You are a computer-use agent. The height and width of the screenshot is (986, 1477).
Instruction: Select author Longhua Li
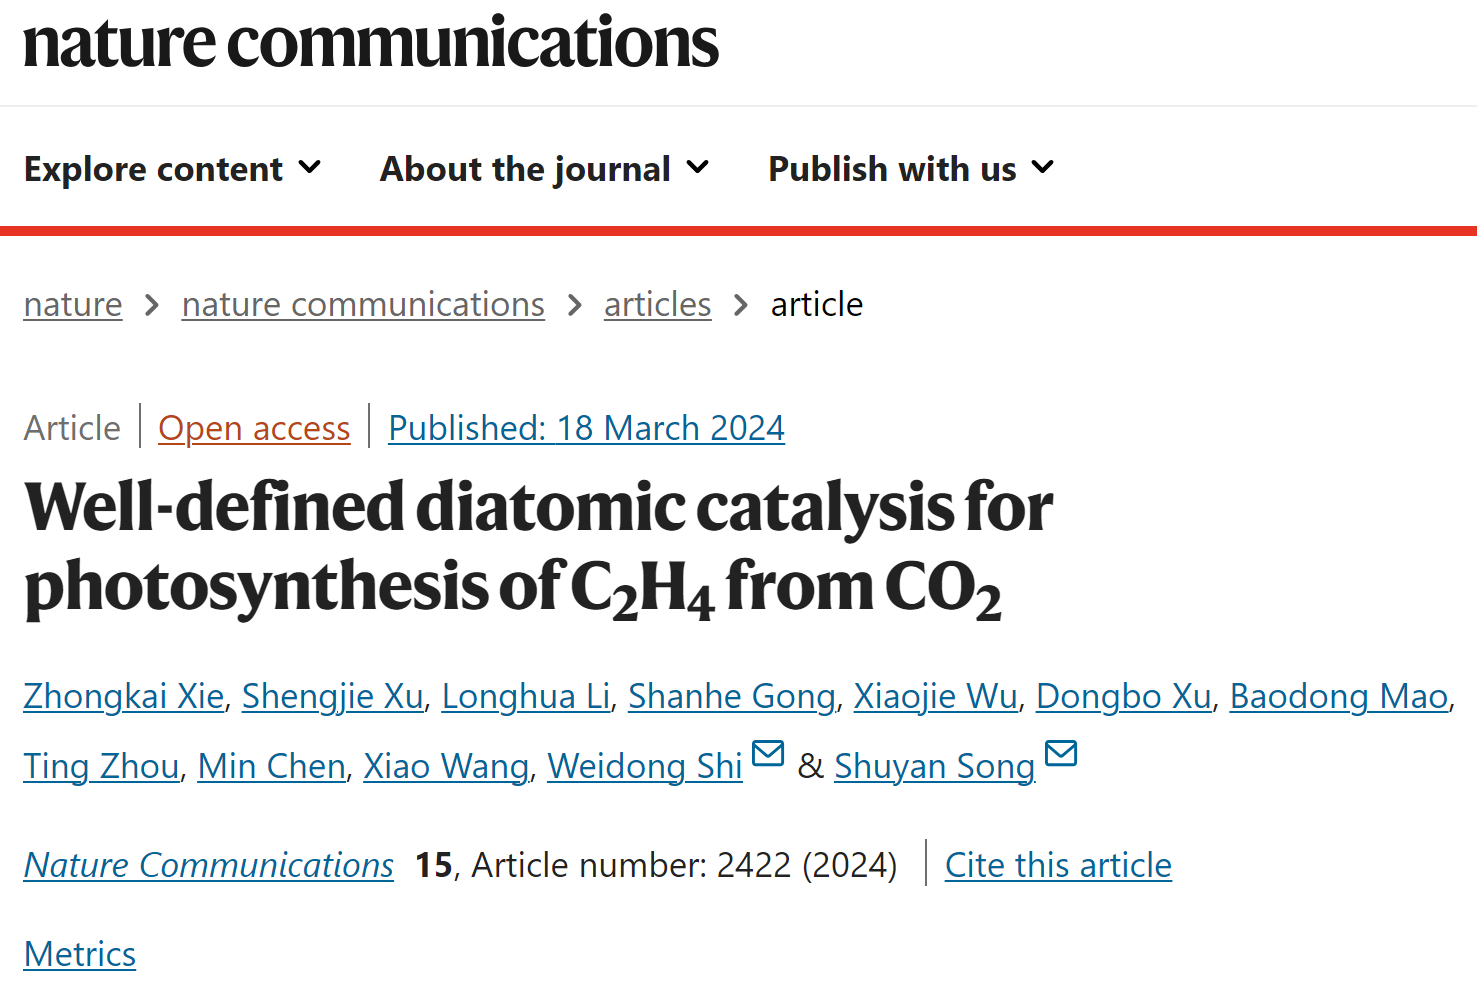[x=526, y=696]
